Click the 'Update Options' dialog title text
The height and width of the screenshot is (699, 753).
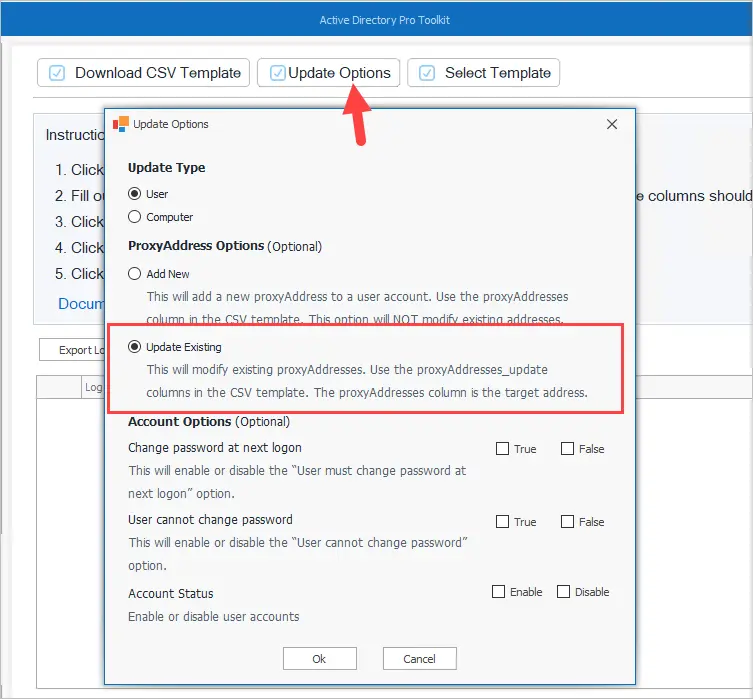coord(170,124)
